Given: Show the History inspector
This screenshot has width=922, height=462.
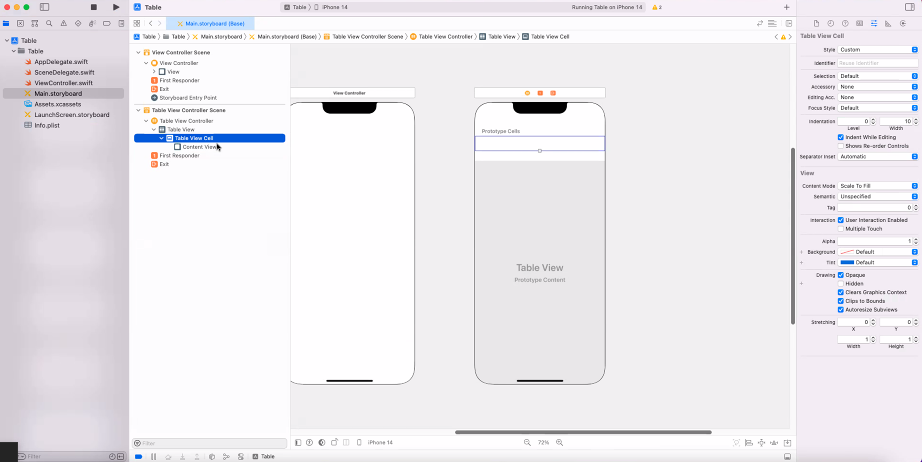Looking at the screenshot, I should click(830, 24).
